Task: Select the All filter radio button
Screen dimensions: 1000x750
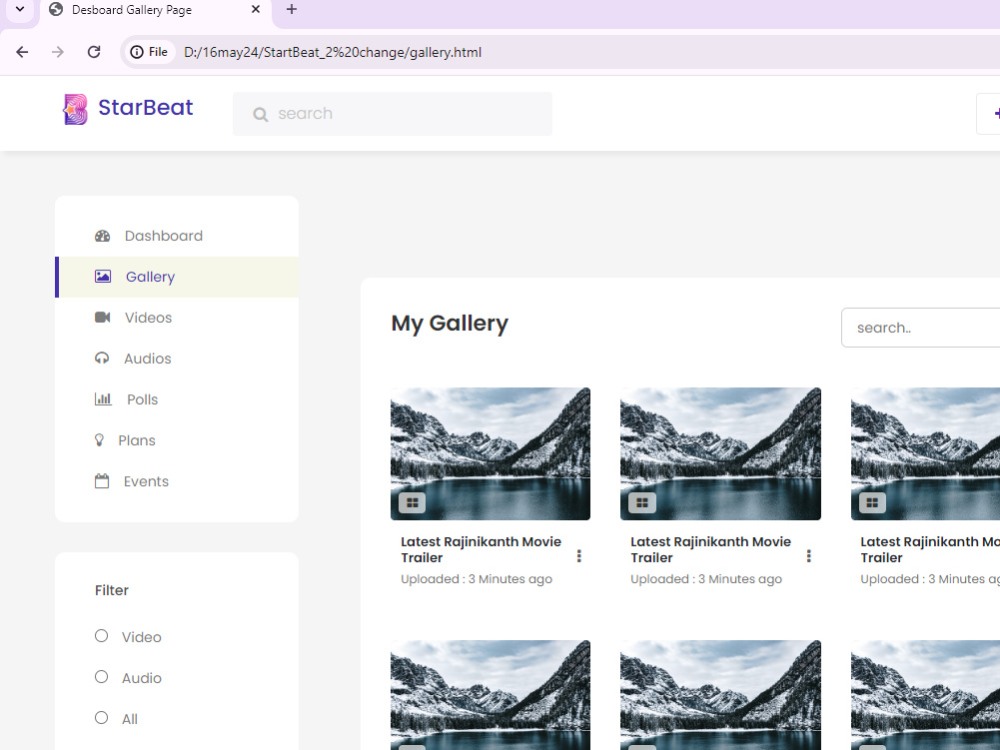Action: pos(101,717)
